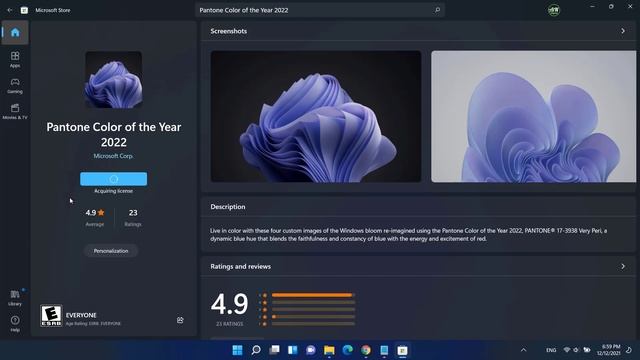640x360 pixels.
Task: Click the 'Acquiring license' status text
Action: [113, 191]
